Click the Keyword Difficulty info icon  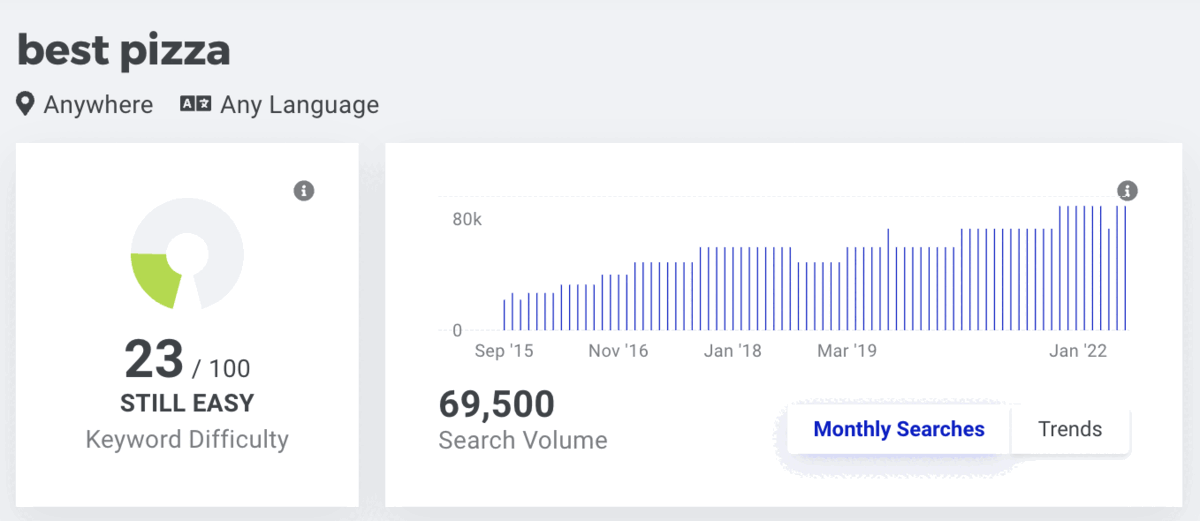coord(304,190)
